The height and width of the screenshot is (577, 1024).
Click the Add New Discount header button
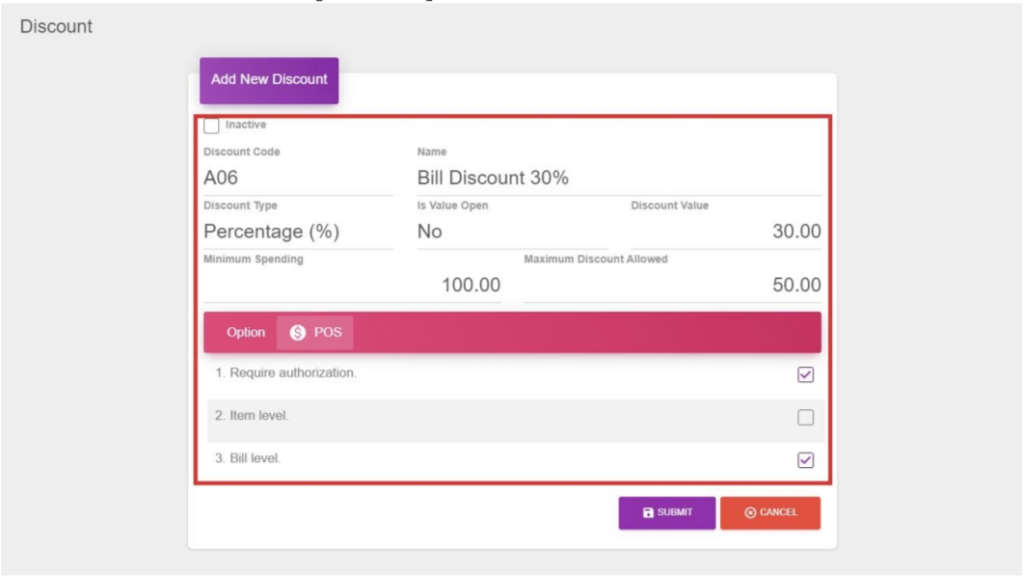tap(269, 80)
